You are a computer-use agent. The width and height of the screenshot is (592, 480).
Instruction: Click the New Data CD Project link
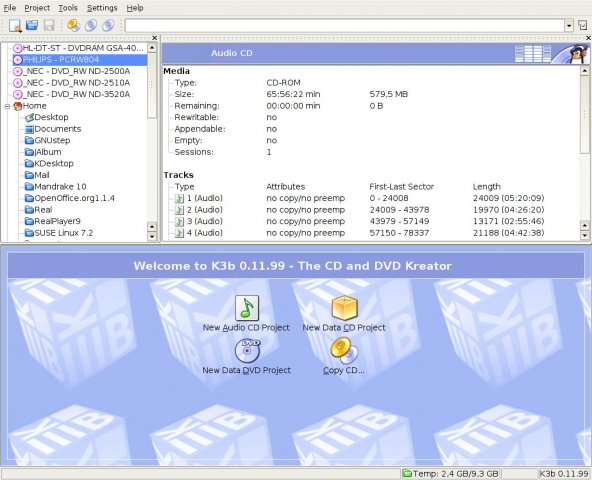tap(344, 328)
